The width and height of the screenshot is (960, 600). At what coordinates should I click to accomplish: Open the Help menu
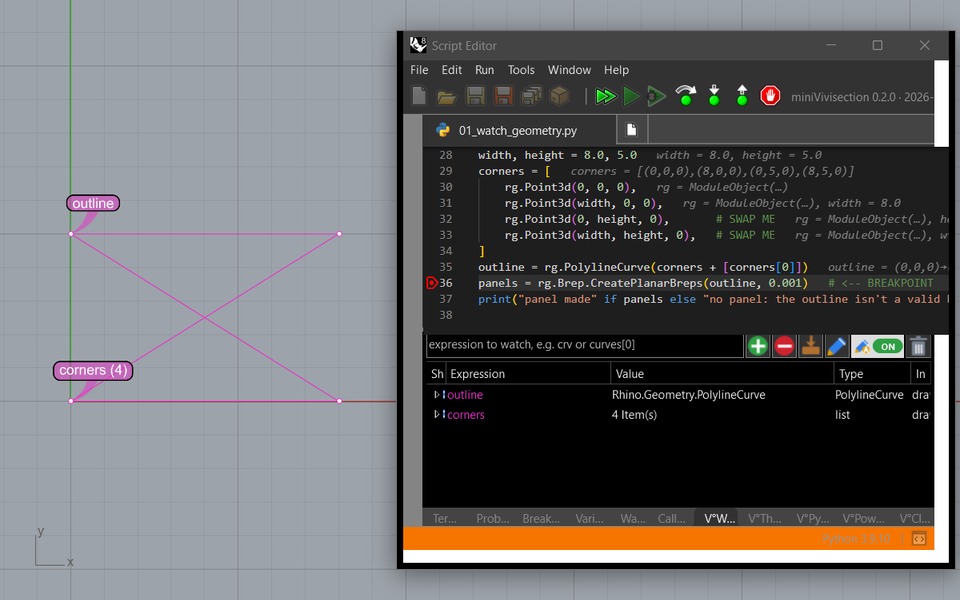(617, 70)
